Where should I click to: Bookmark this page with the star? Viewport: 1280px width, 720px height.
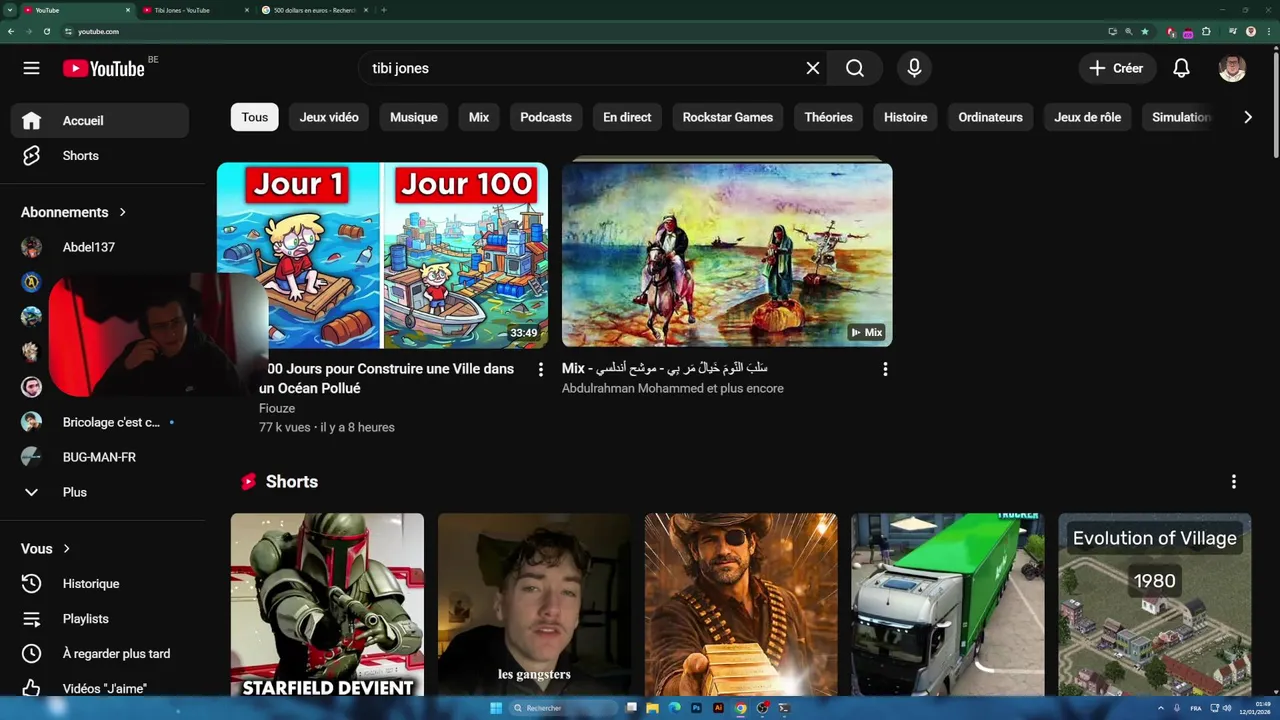click(x=1145, y=31)
